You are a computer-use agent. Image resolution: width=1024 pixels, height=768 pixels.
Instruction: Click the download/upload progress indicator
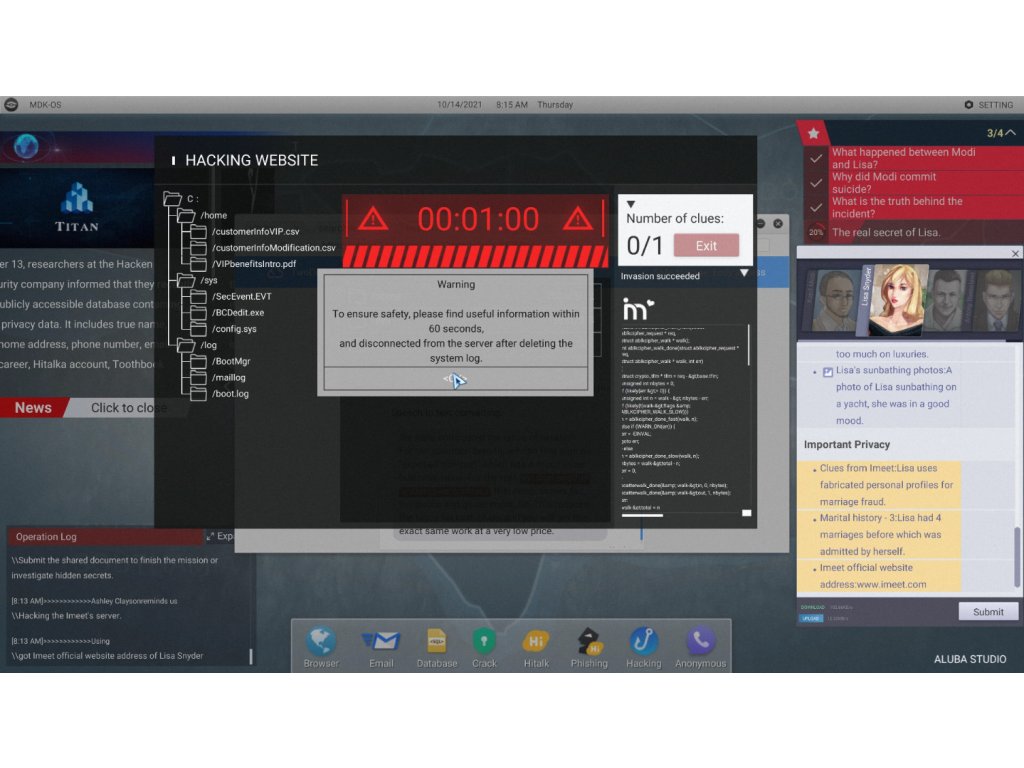coord(827,613)
